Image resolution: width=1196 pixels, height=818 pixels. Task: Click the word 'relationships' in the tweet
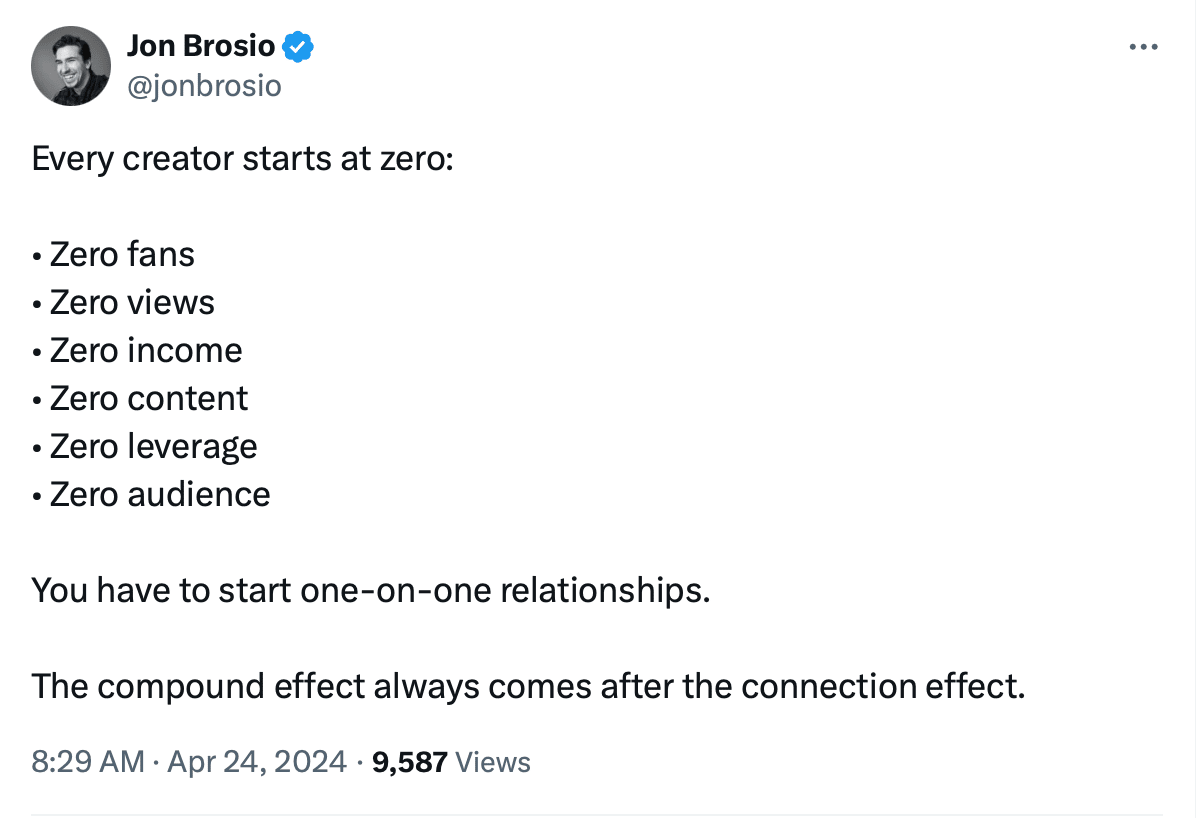[x=604, y=591]
